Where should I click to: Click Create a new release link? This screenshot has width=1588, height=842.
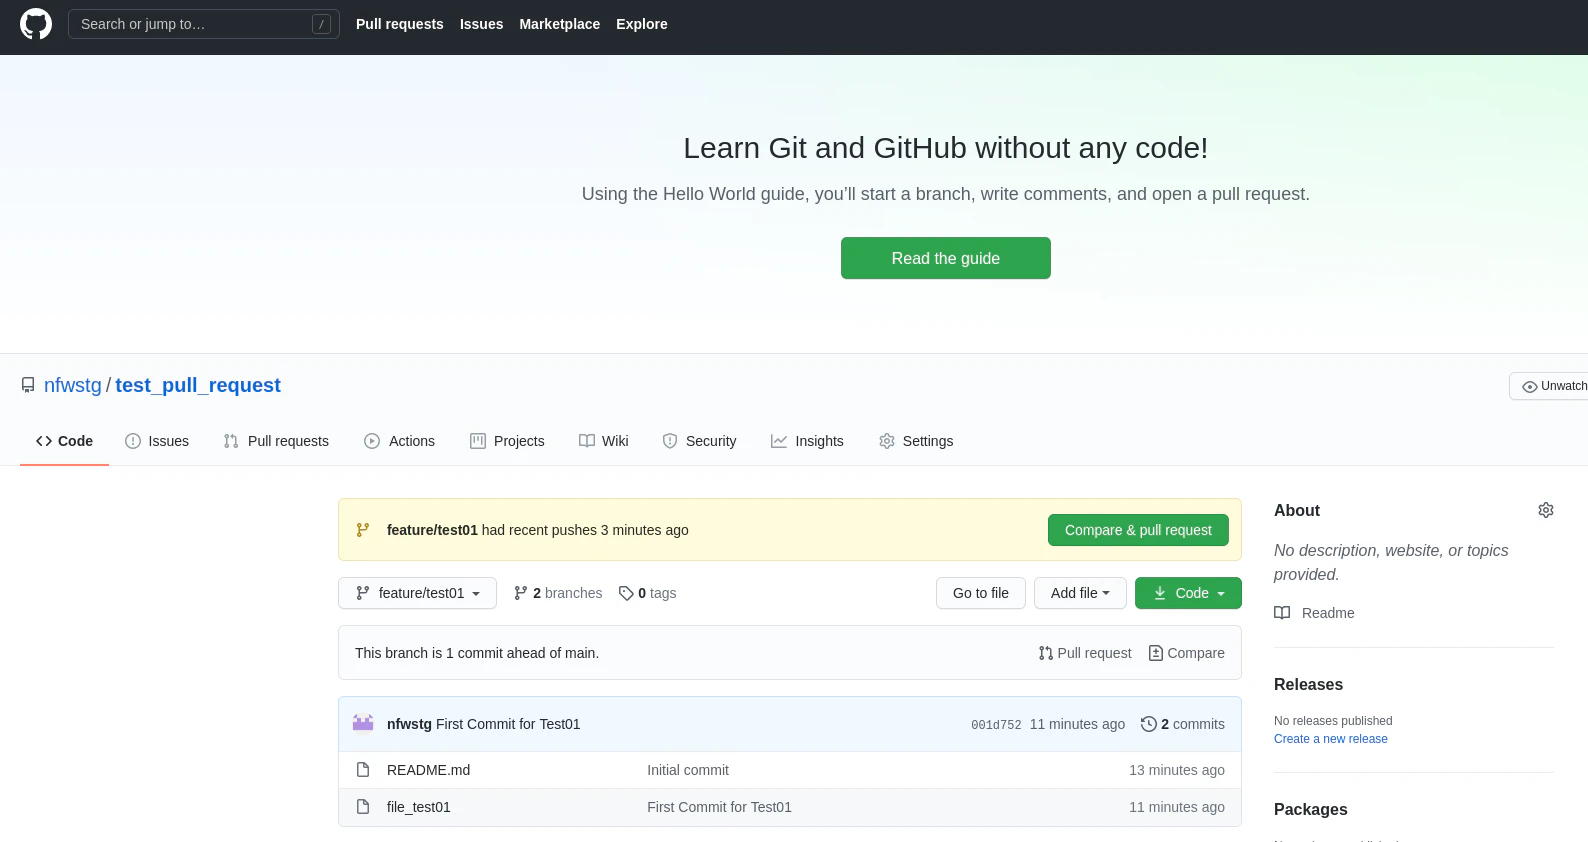click(x=1331, y=739)
